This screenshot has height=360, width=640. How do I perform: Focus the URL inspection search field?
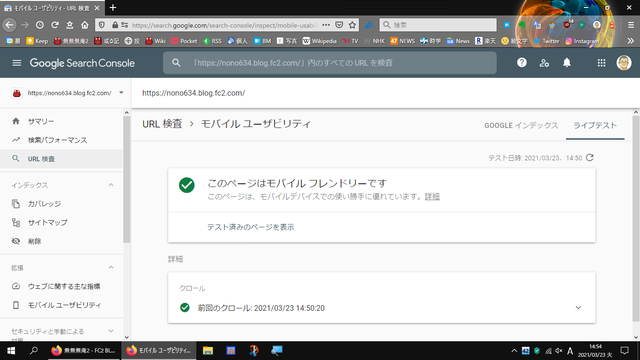tap(330, 63)
